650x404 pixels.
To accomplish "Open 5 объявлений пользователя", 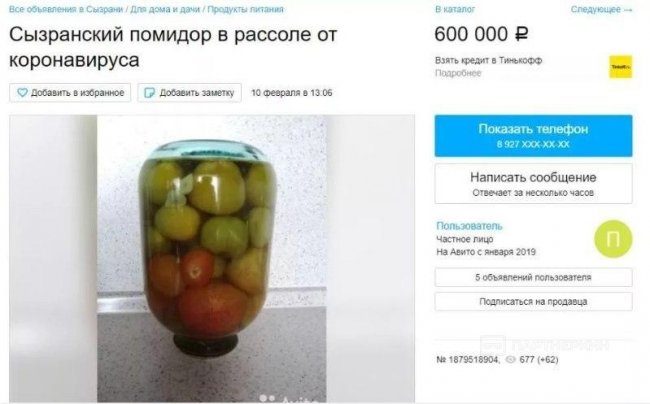I will [x=533, y=277].
